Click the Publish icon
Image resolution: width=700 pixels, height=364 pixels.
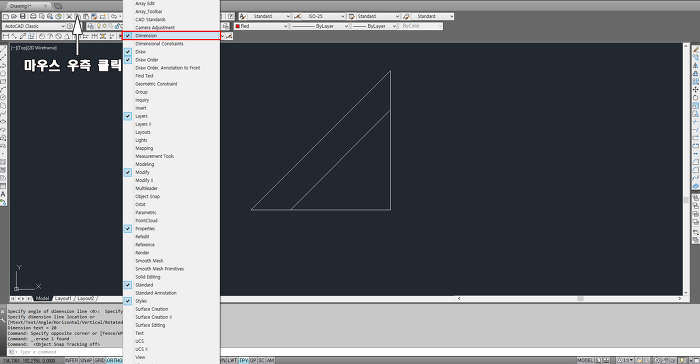point(50,16)
